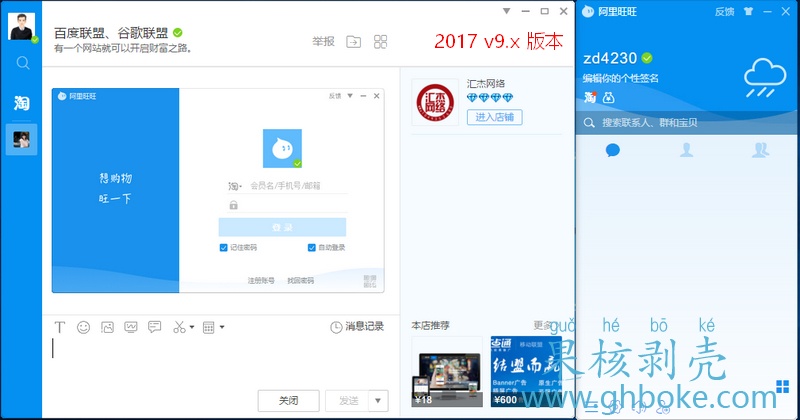This screenshot has height=420, width=800.
Task: Click 注册账号 link in login image
Action: pos(261,280)
